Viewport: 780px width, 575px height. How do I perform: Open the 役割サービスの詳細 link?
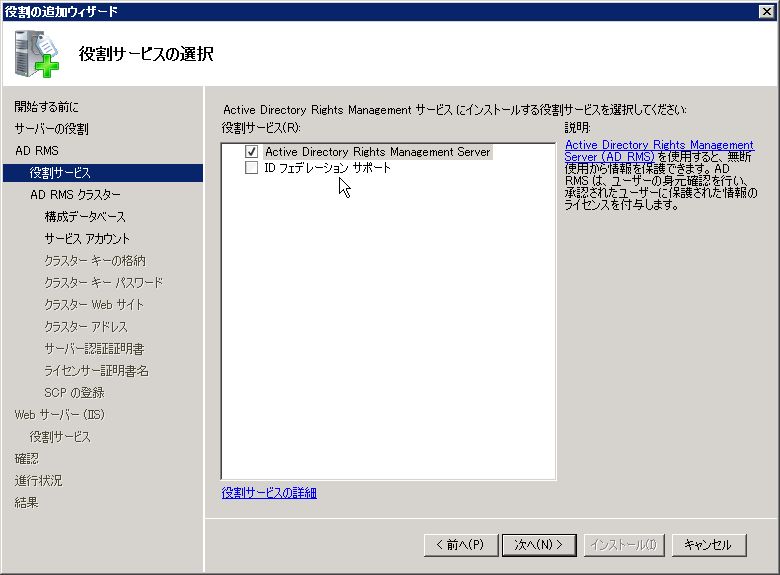[x=269, y=492]
